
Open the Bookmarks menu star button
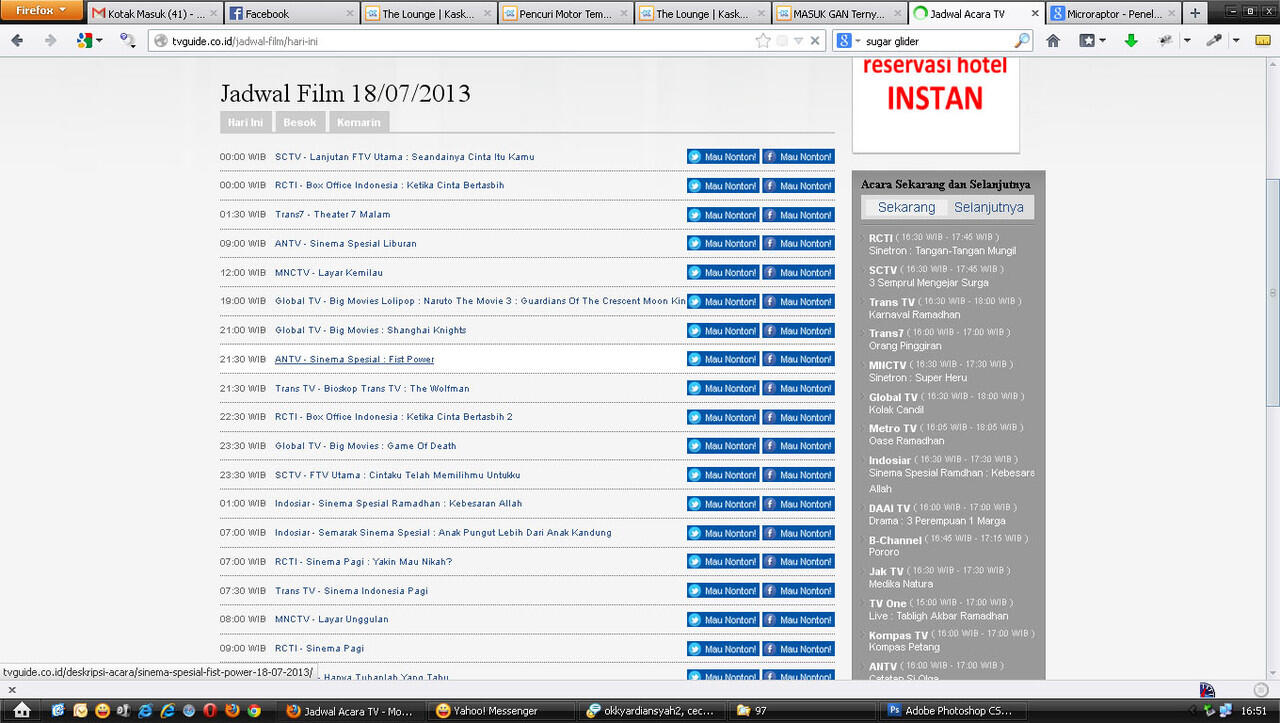1091,41
